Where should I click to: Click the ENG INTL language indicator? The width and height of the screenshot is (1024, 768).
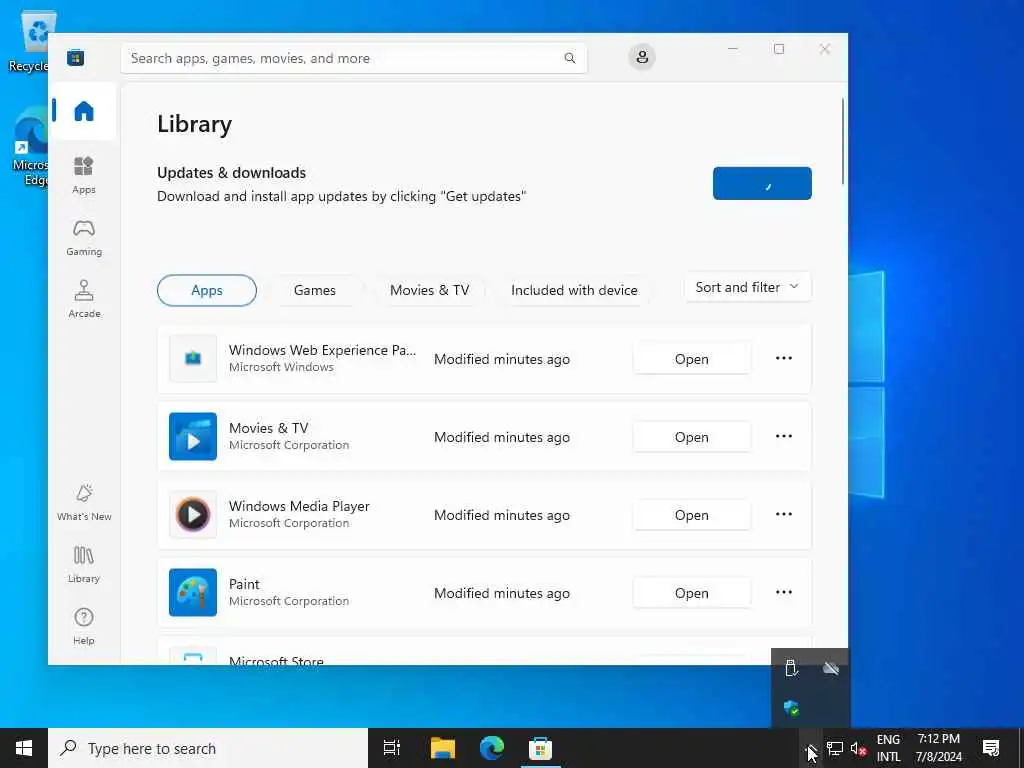[888, 748]
